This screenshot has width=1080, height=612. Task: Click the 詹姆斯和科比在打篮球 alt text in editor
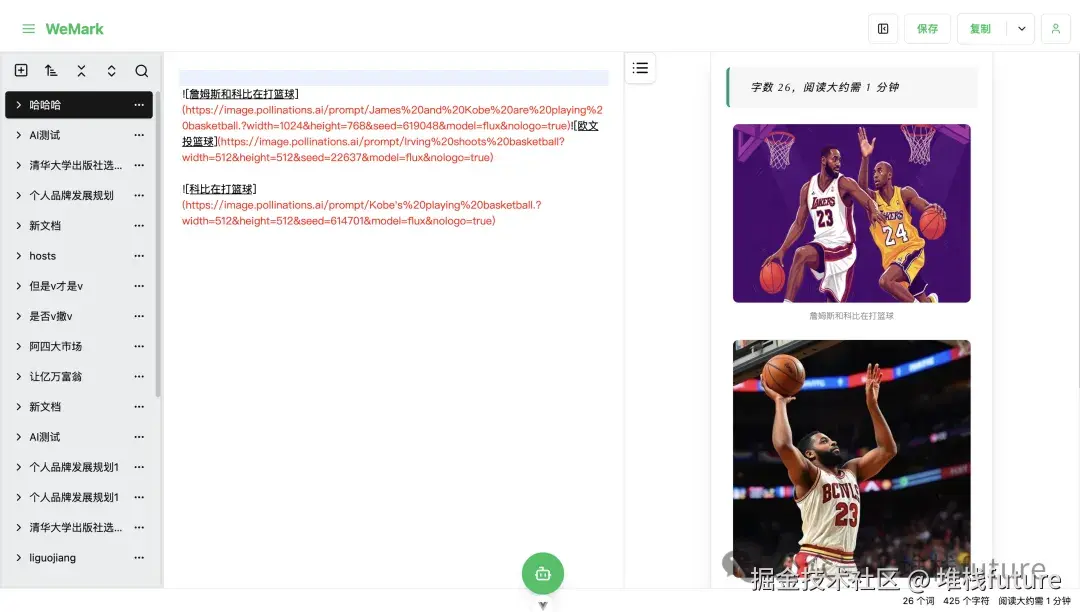[242, 94]
